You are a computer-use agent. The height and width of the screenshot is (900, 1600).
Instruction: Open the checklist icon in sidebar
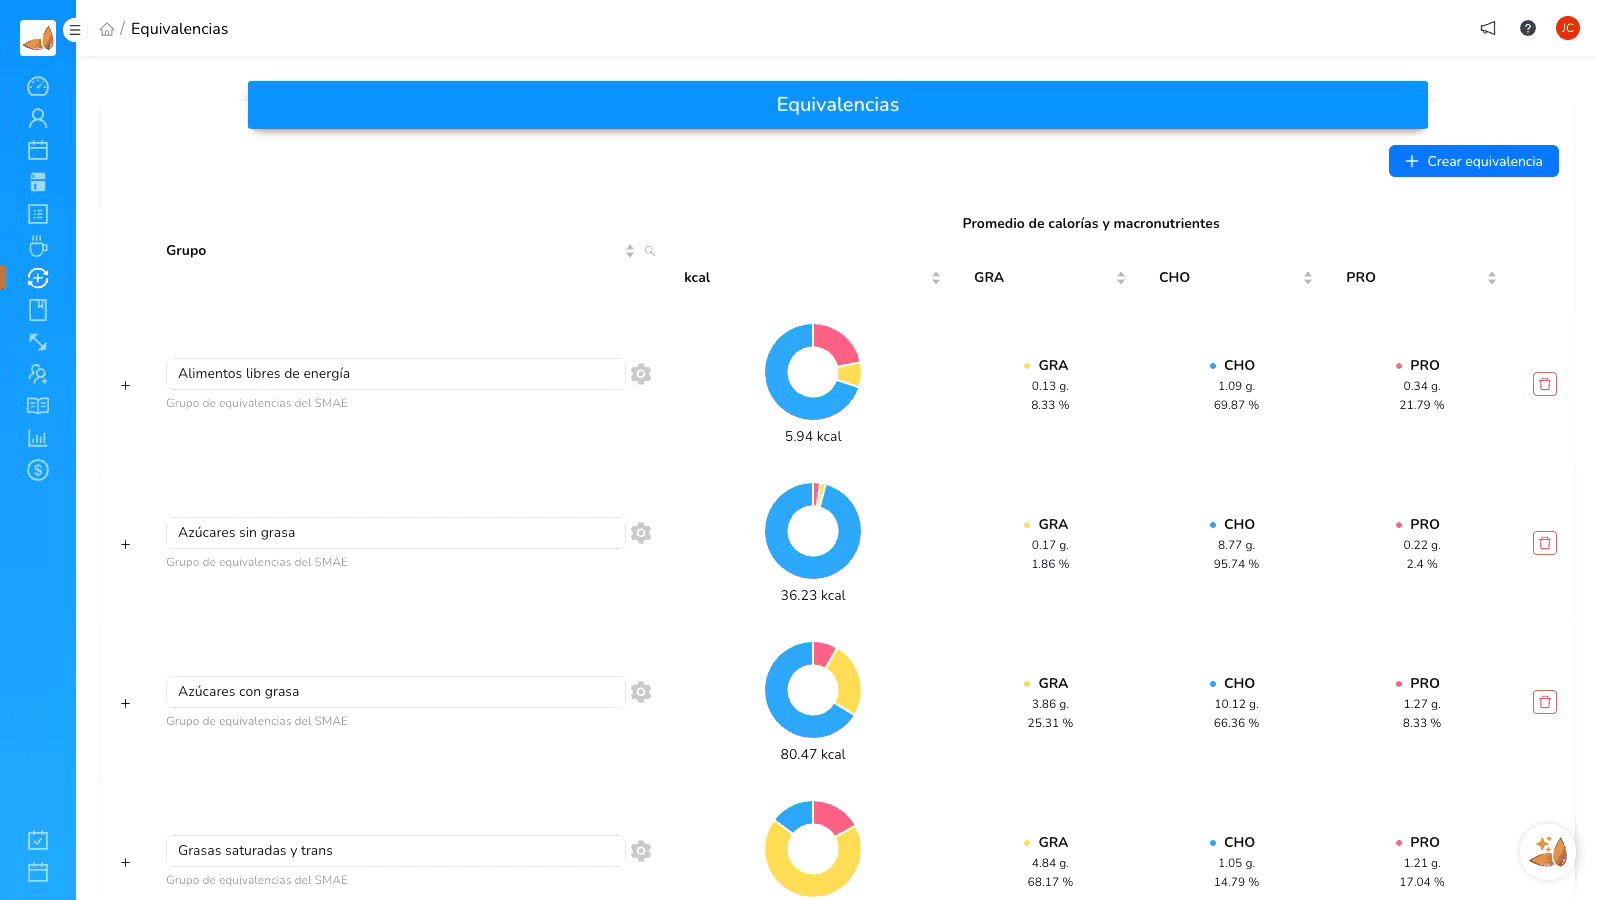[38, 214]
